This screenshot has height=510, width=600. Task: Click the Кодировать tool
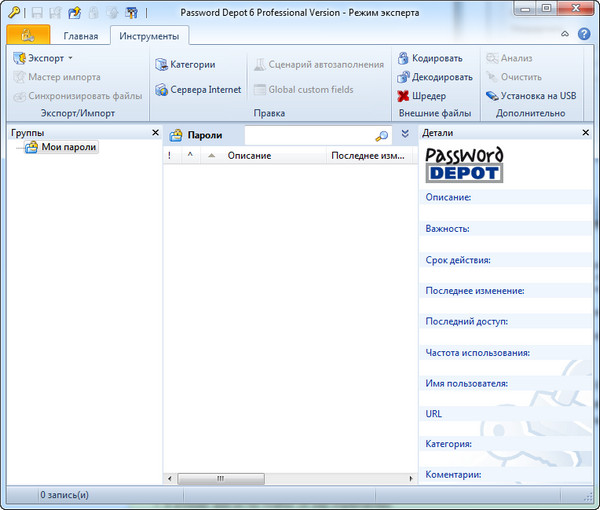(430, 59)
